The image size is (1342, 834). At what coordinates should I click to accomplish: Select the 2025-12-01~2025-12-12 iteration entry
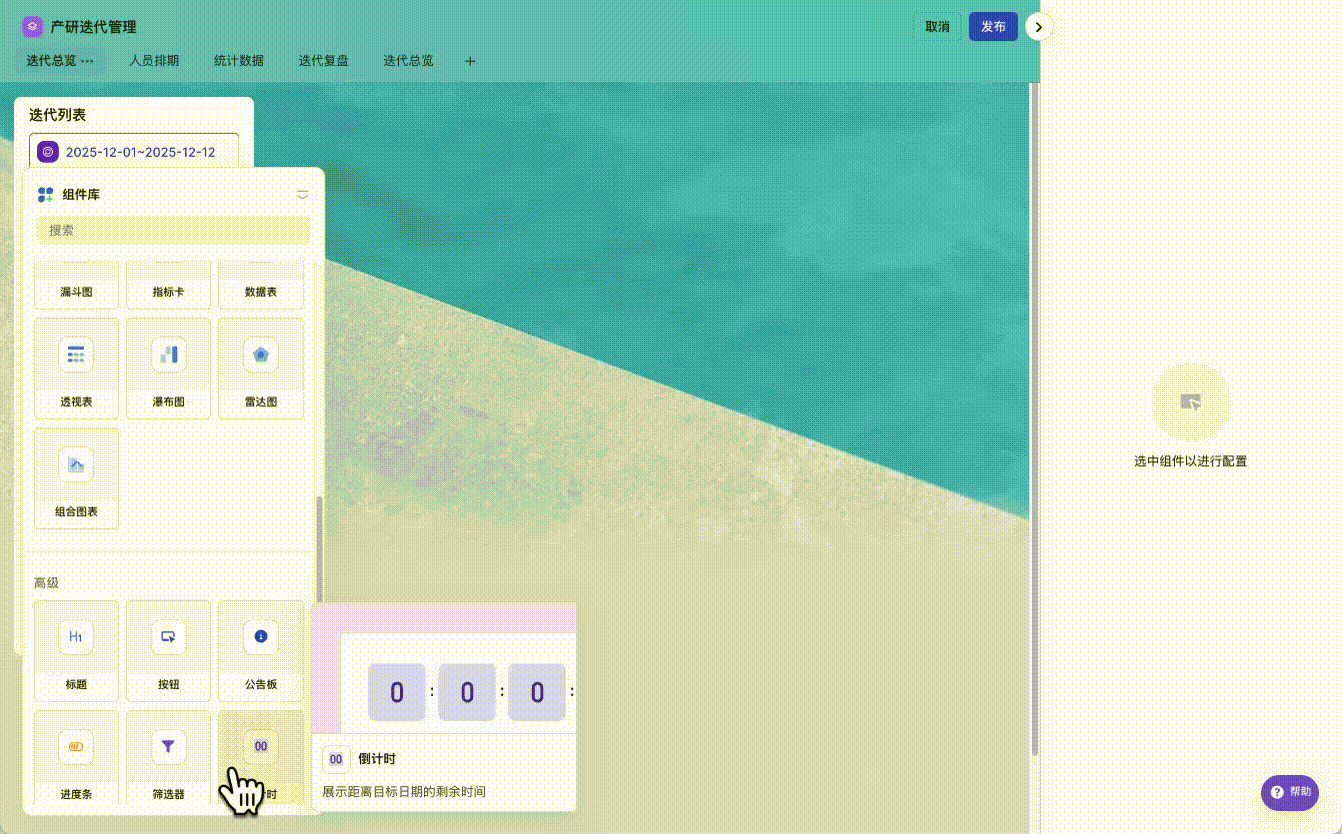[x=134, y=152]
